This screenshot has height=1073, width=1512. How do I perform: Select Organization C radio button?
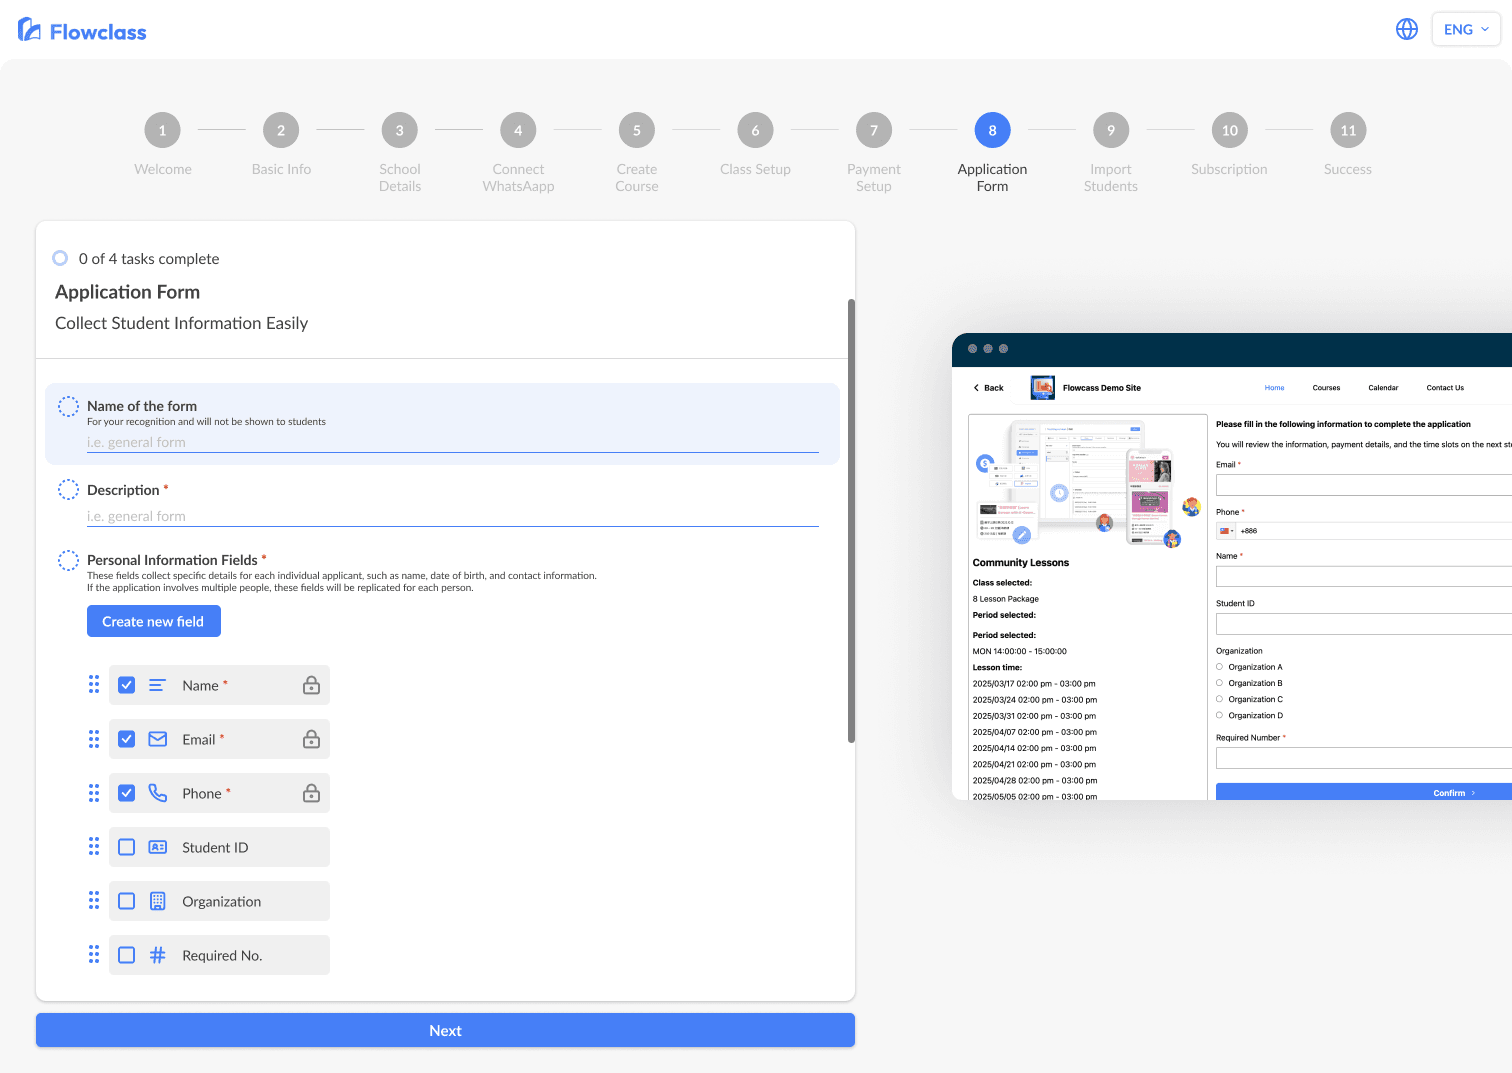coord(1219,699)
